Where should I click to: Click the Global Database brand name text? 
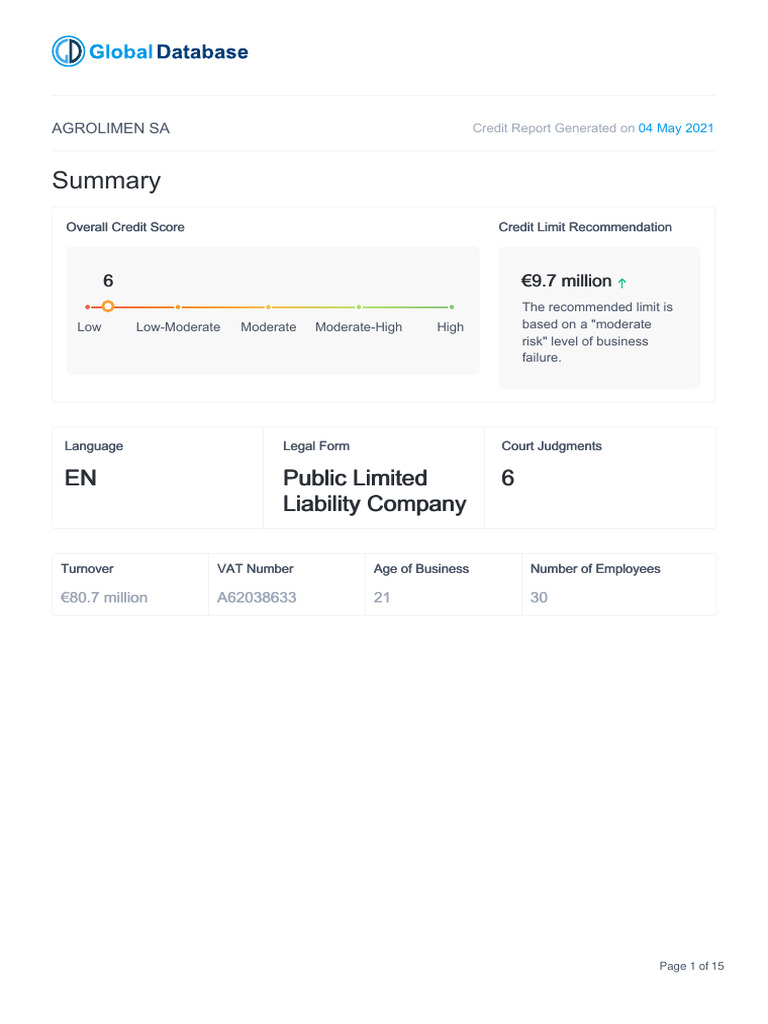169,52
